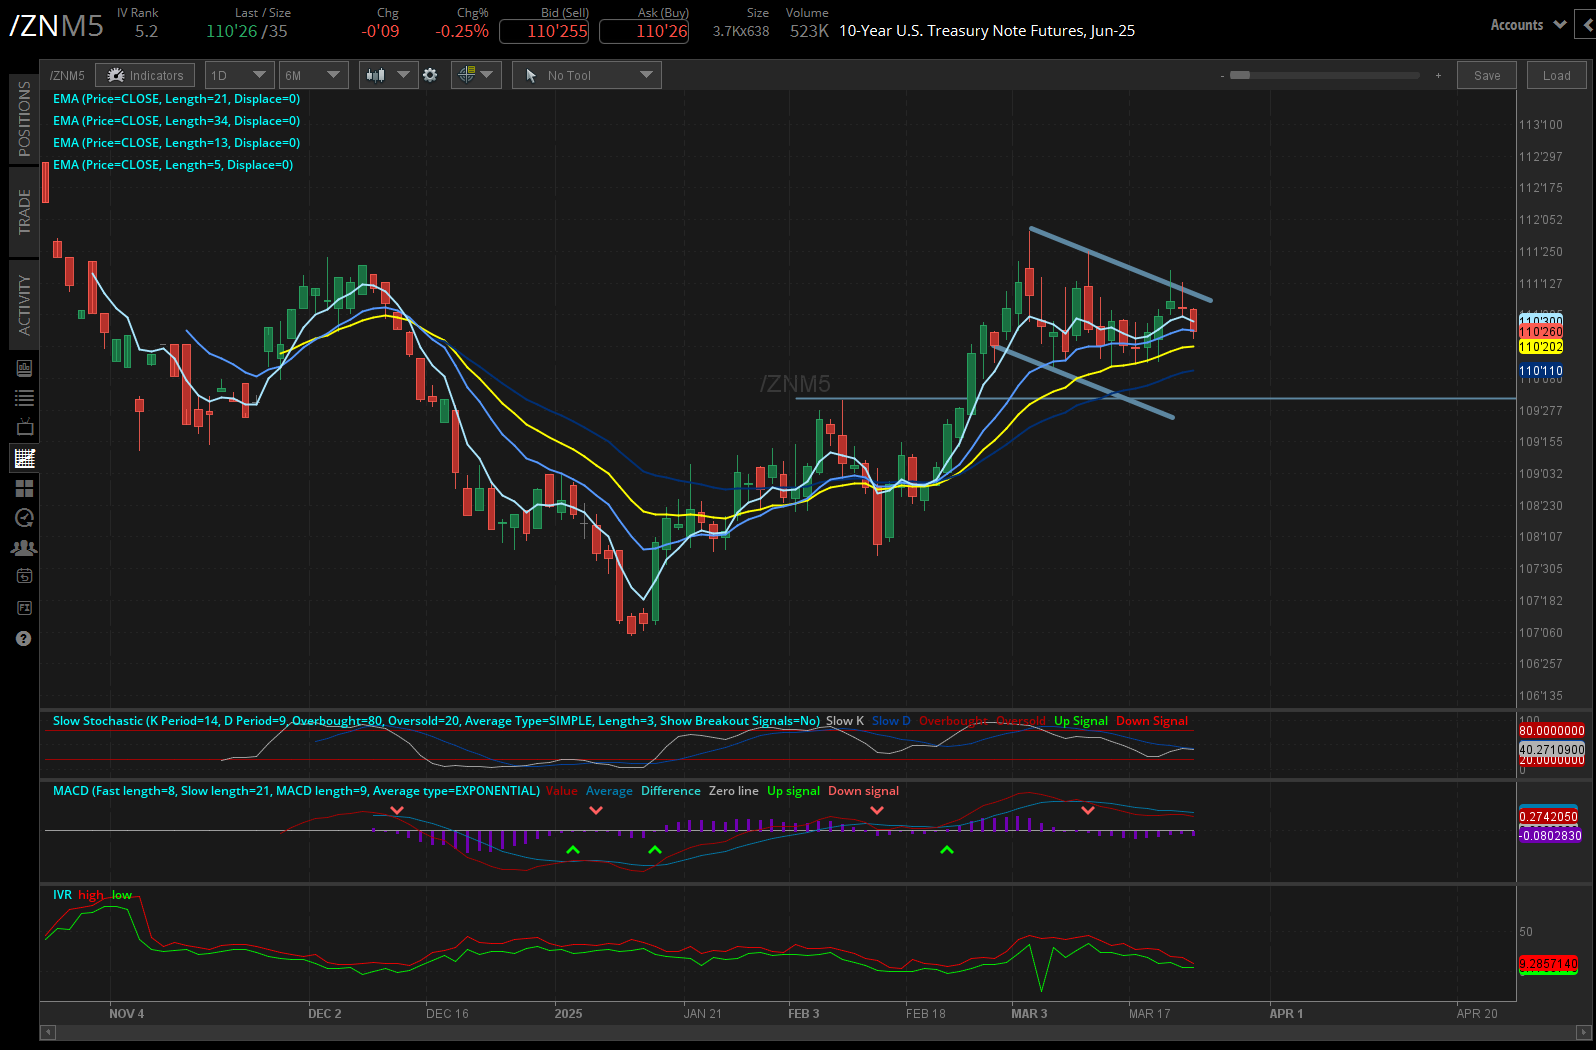
Task: Click the chart zoom slider handle
Action: click(x=1240, y=75)
